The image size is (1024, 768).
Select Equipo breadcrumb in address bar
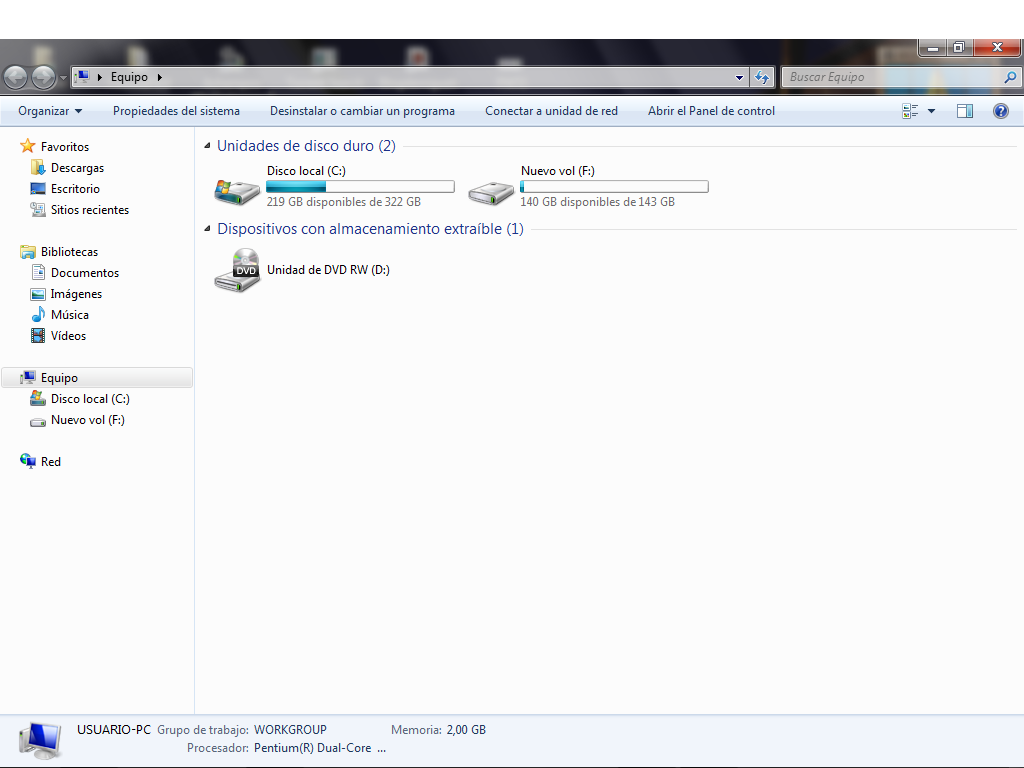129,77
